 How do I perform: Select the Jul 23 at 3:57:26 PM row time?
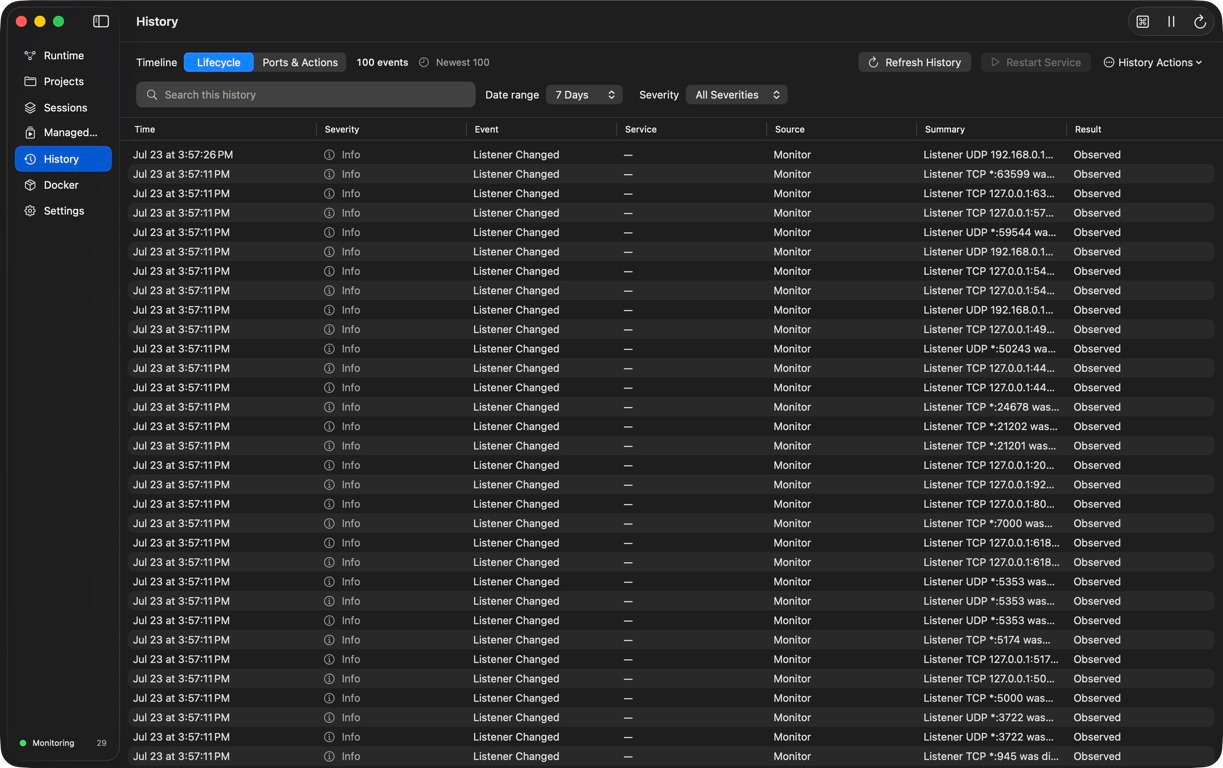tap(183, 155)
